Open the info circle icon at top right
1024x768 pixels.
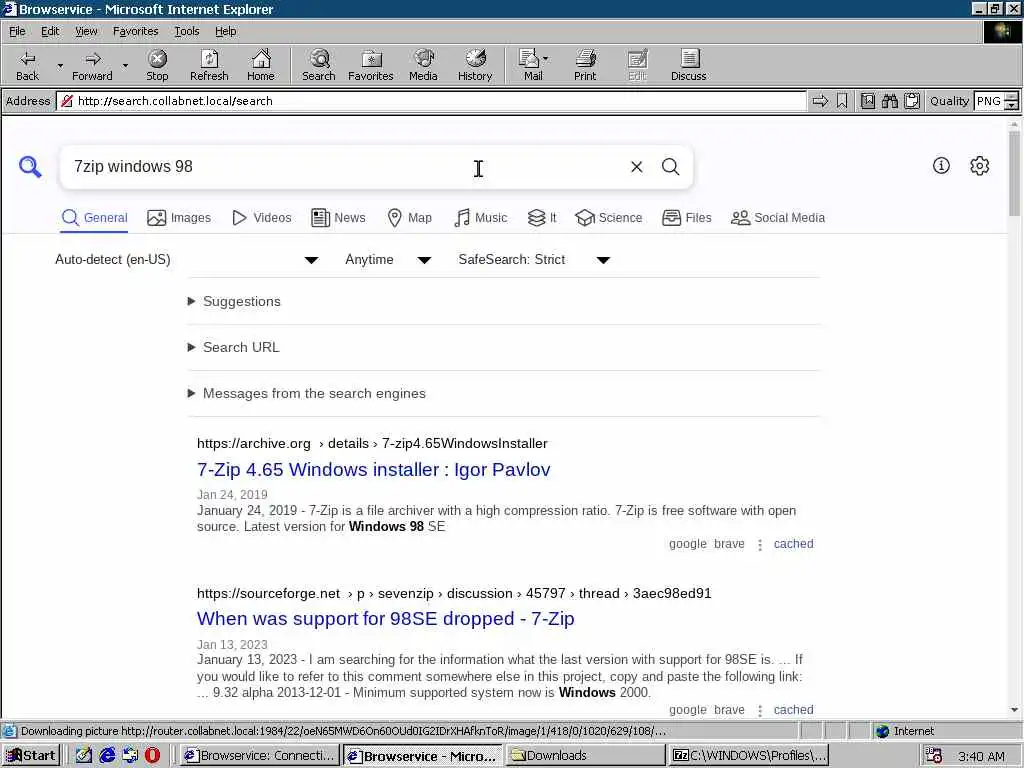(x=941, y=165)
